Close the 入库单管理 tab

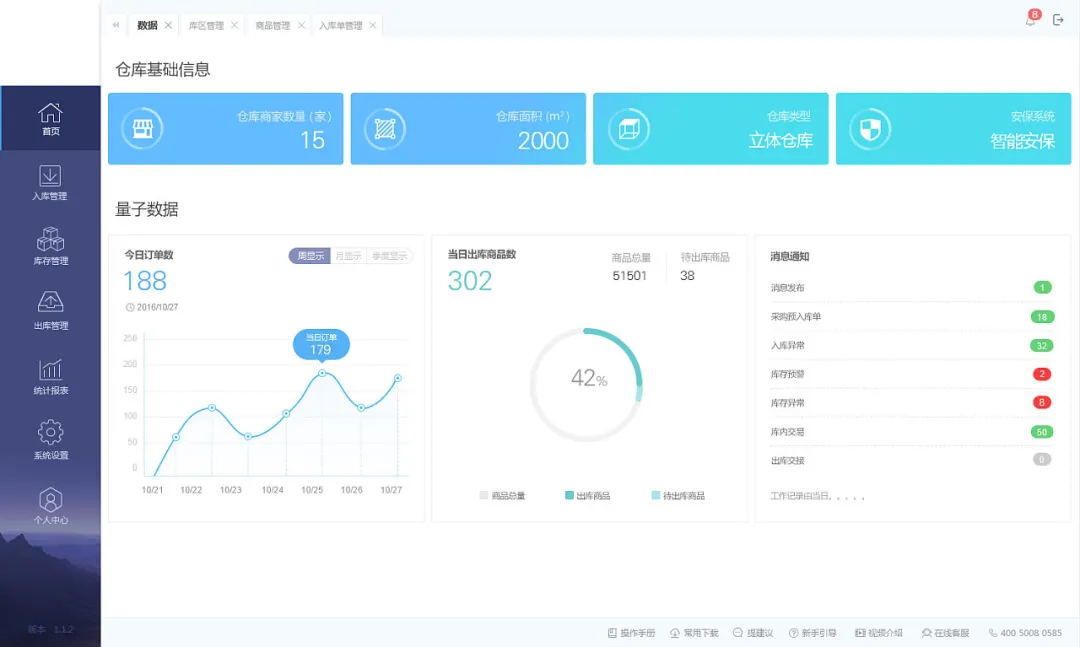[x=373, y=25]
